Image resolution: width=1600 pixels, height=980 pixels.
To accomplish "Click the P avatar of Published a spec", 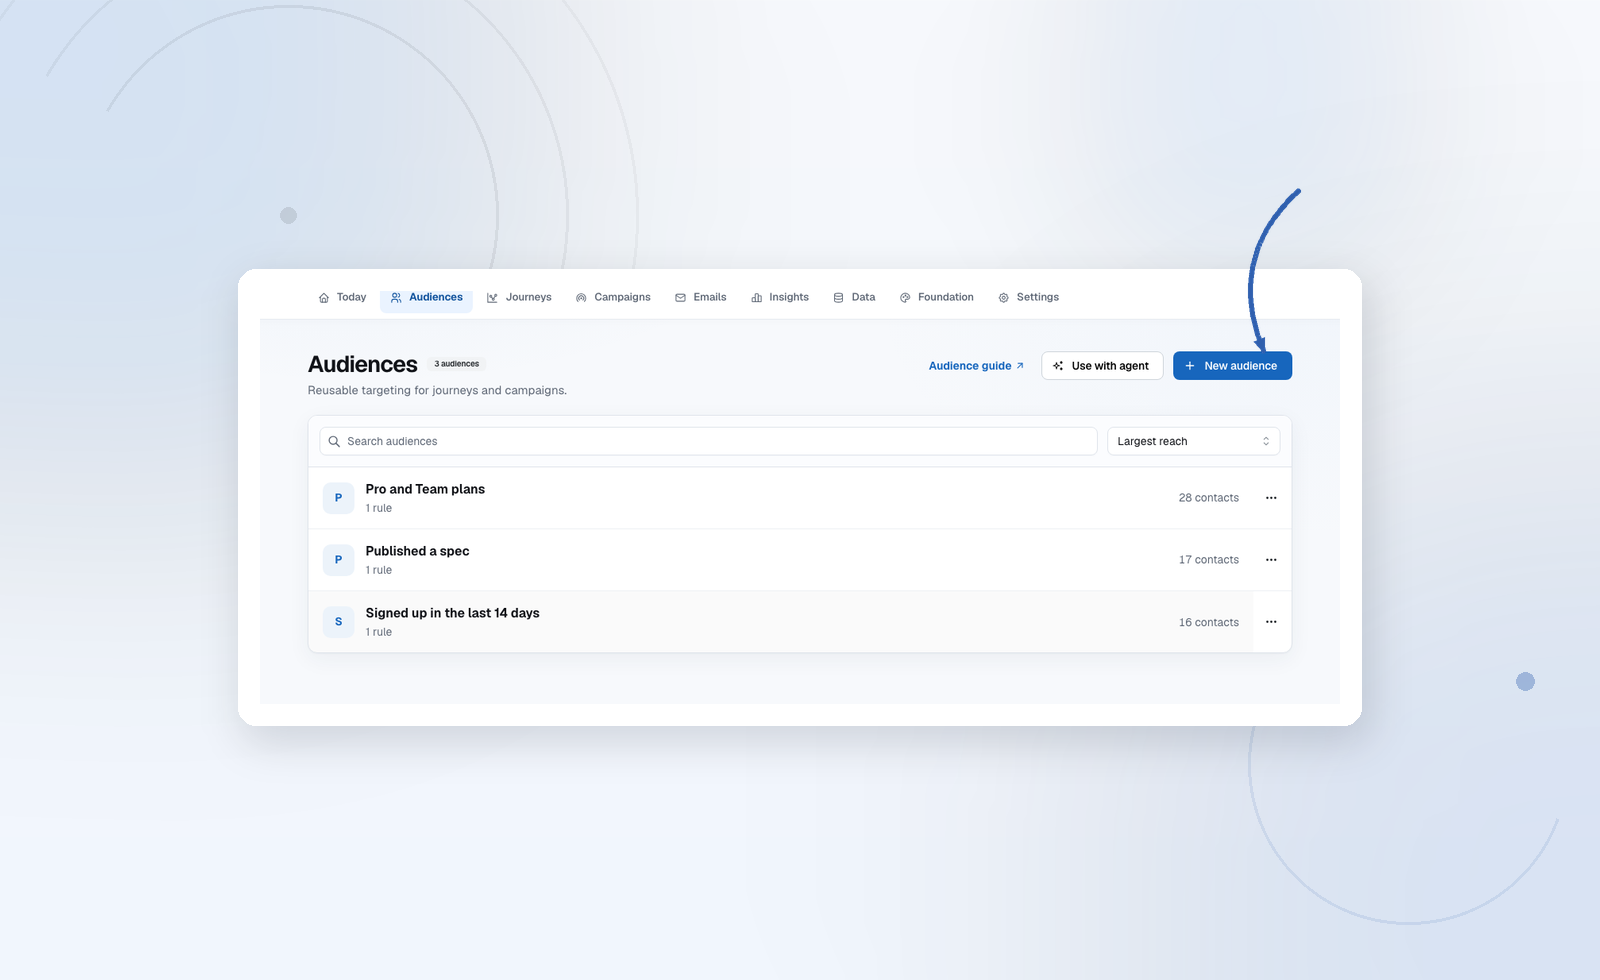I will [338, 560].
